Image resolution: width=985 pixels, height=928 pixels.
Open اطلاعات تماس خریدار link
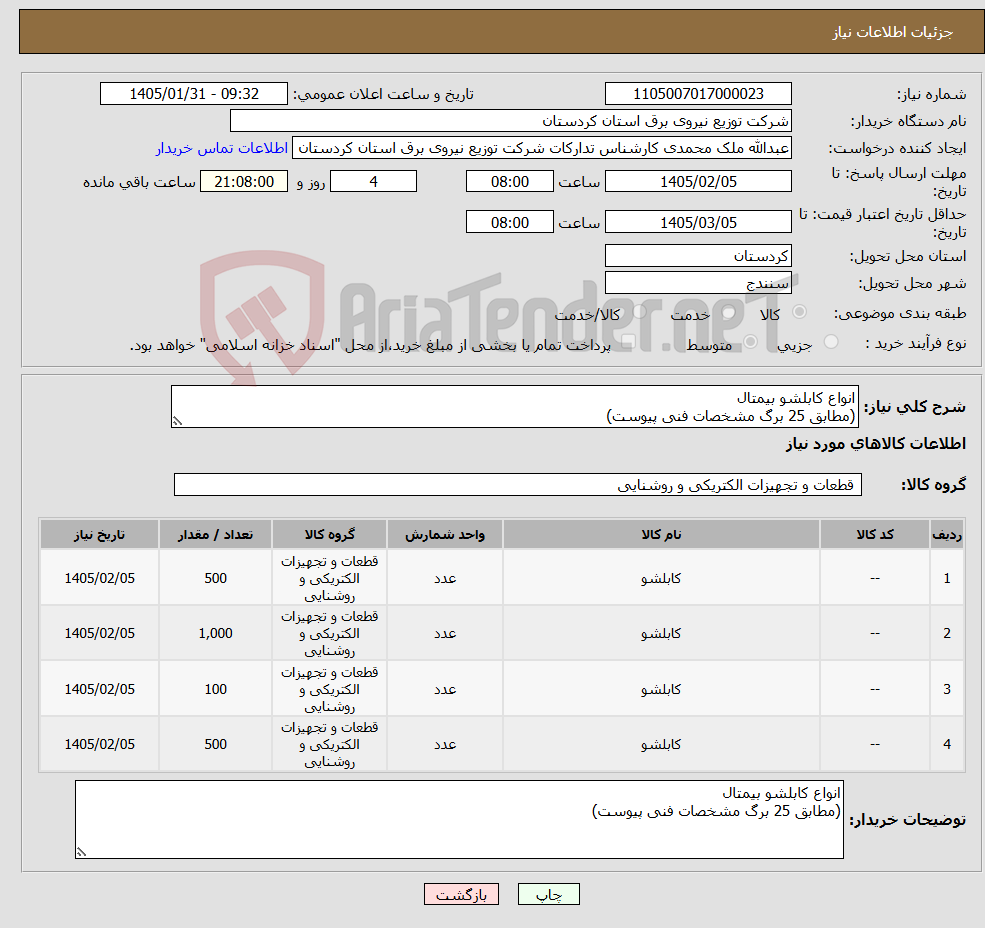(222, 148)
